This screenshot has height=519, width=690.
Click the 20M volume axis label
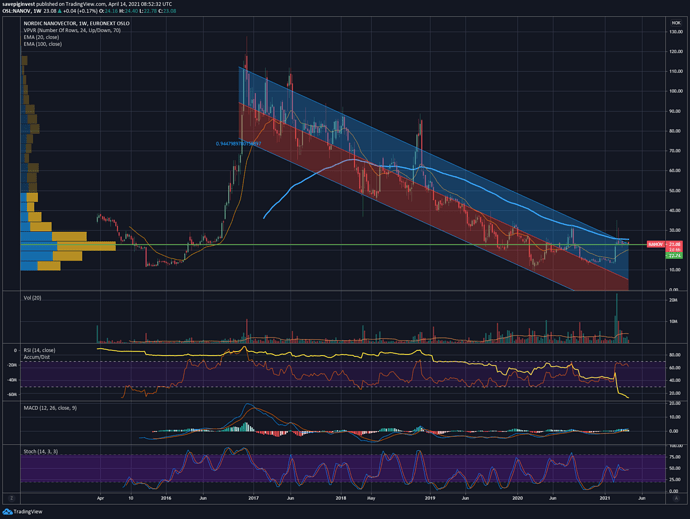pyautogui.click(x=673, y=300)
